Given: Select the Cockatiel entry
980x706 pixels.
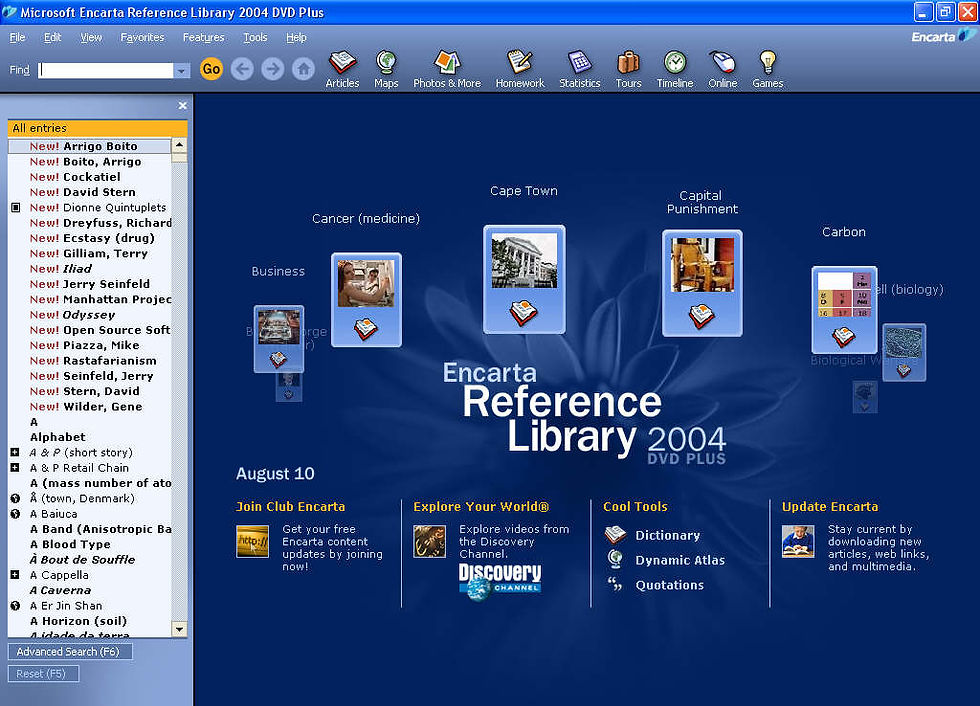Looking at the screenshot, I should [x=89, y=177].
